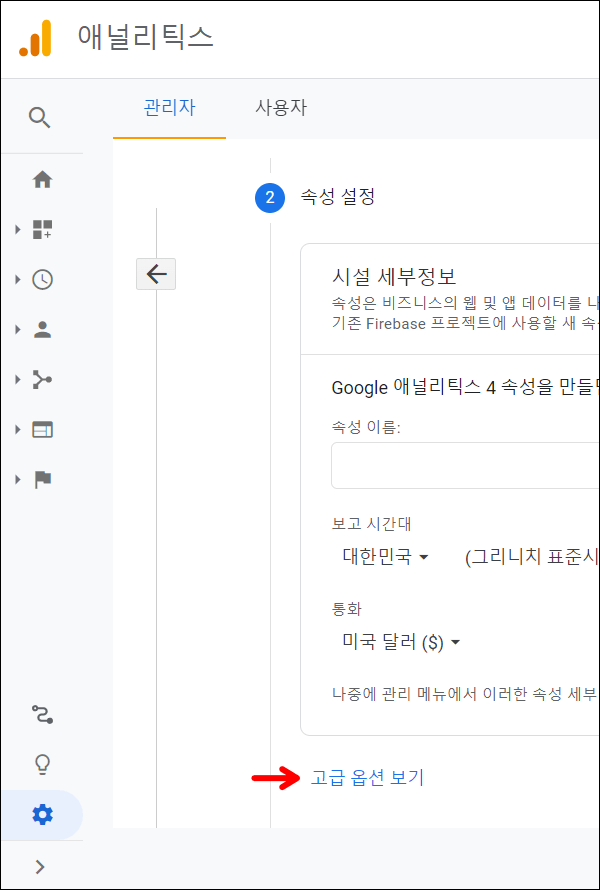
Task: Expand the Conversions menu arrow
Action: pyautogui.click(x=18, y=480)
